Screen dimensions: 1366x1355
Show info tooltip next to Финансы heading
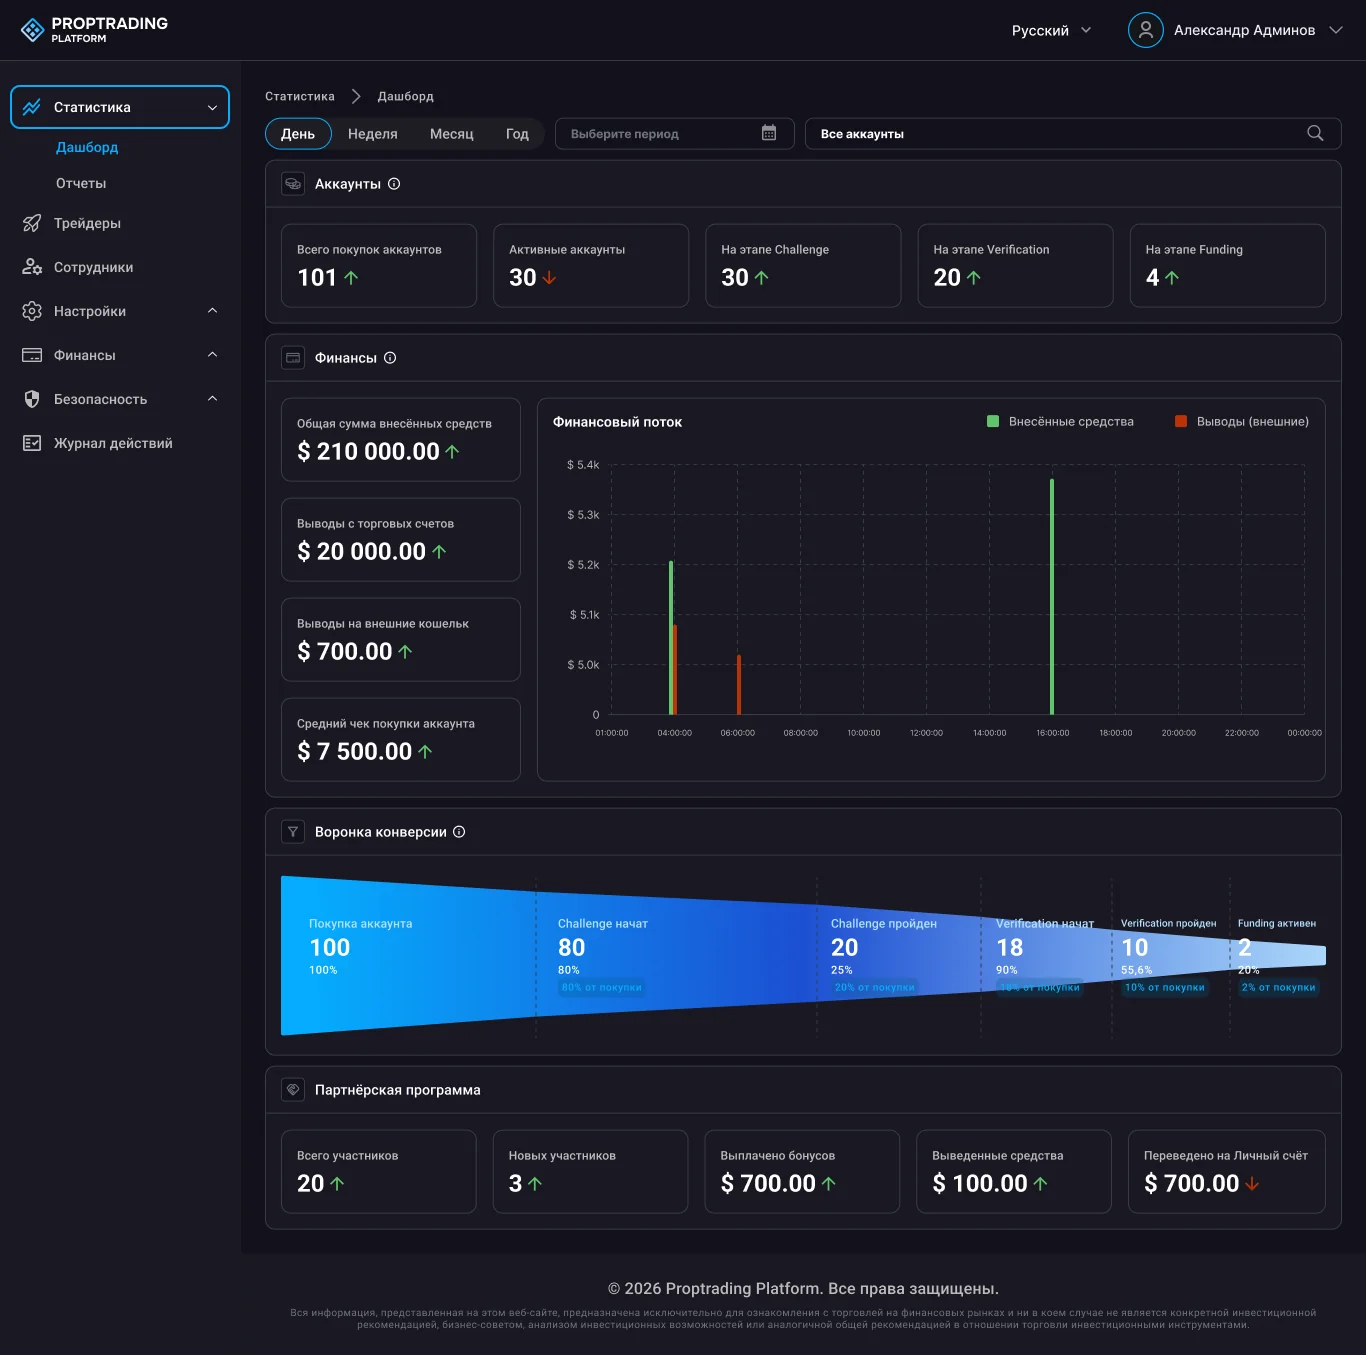(390, 358)
